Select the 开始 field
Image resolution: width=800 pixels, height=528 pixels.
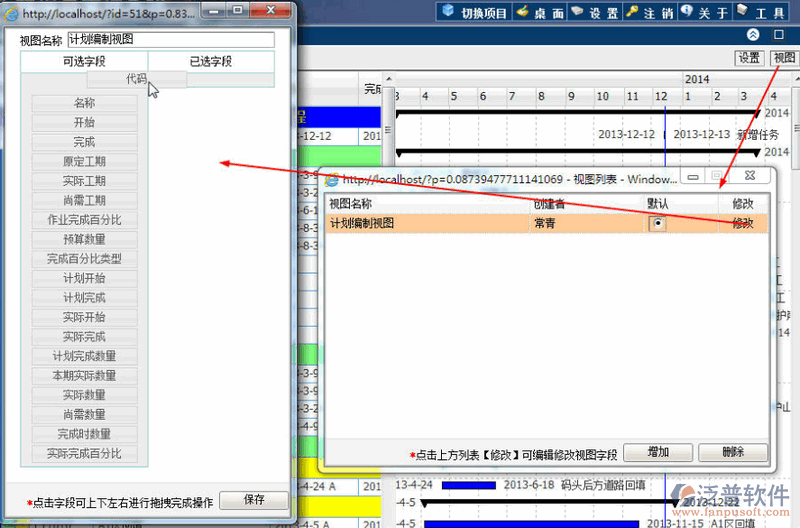point(84,122)
